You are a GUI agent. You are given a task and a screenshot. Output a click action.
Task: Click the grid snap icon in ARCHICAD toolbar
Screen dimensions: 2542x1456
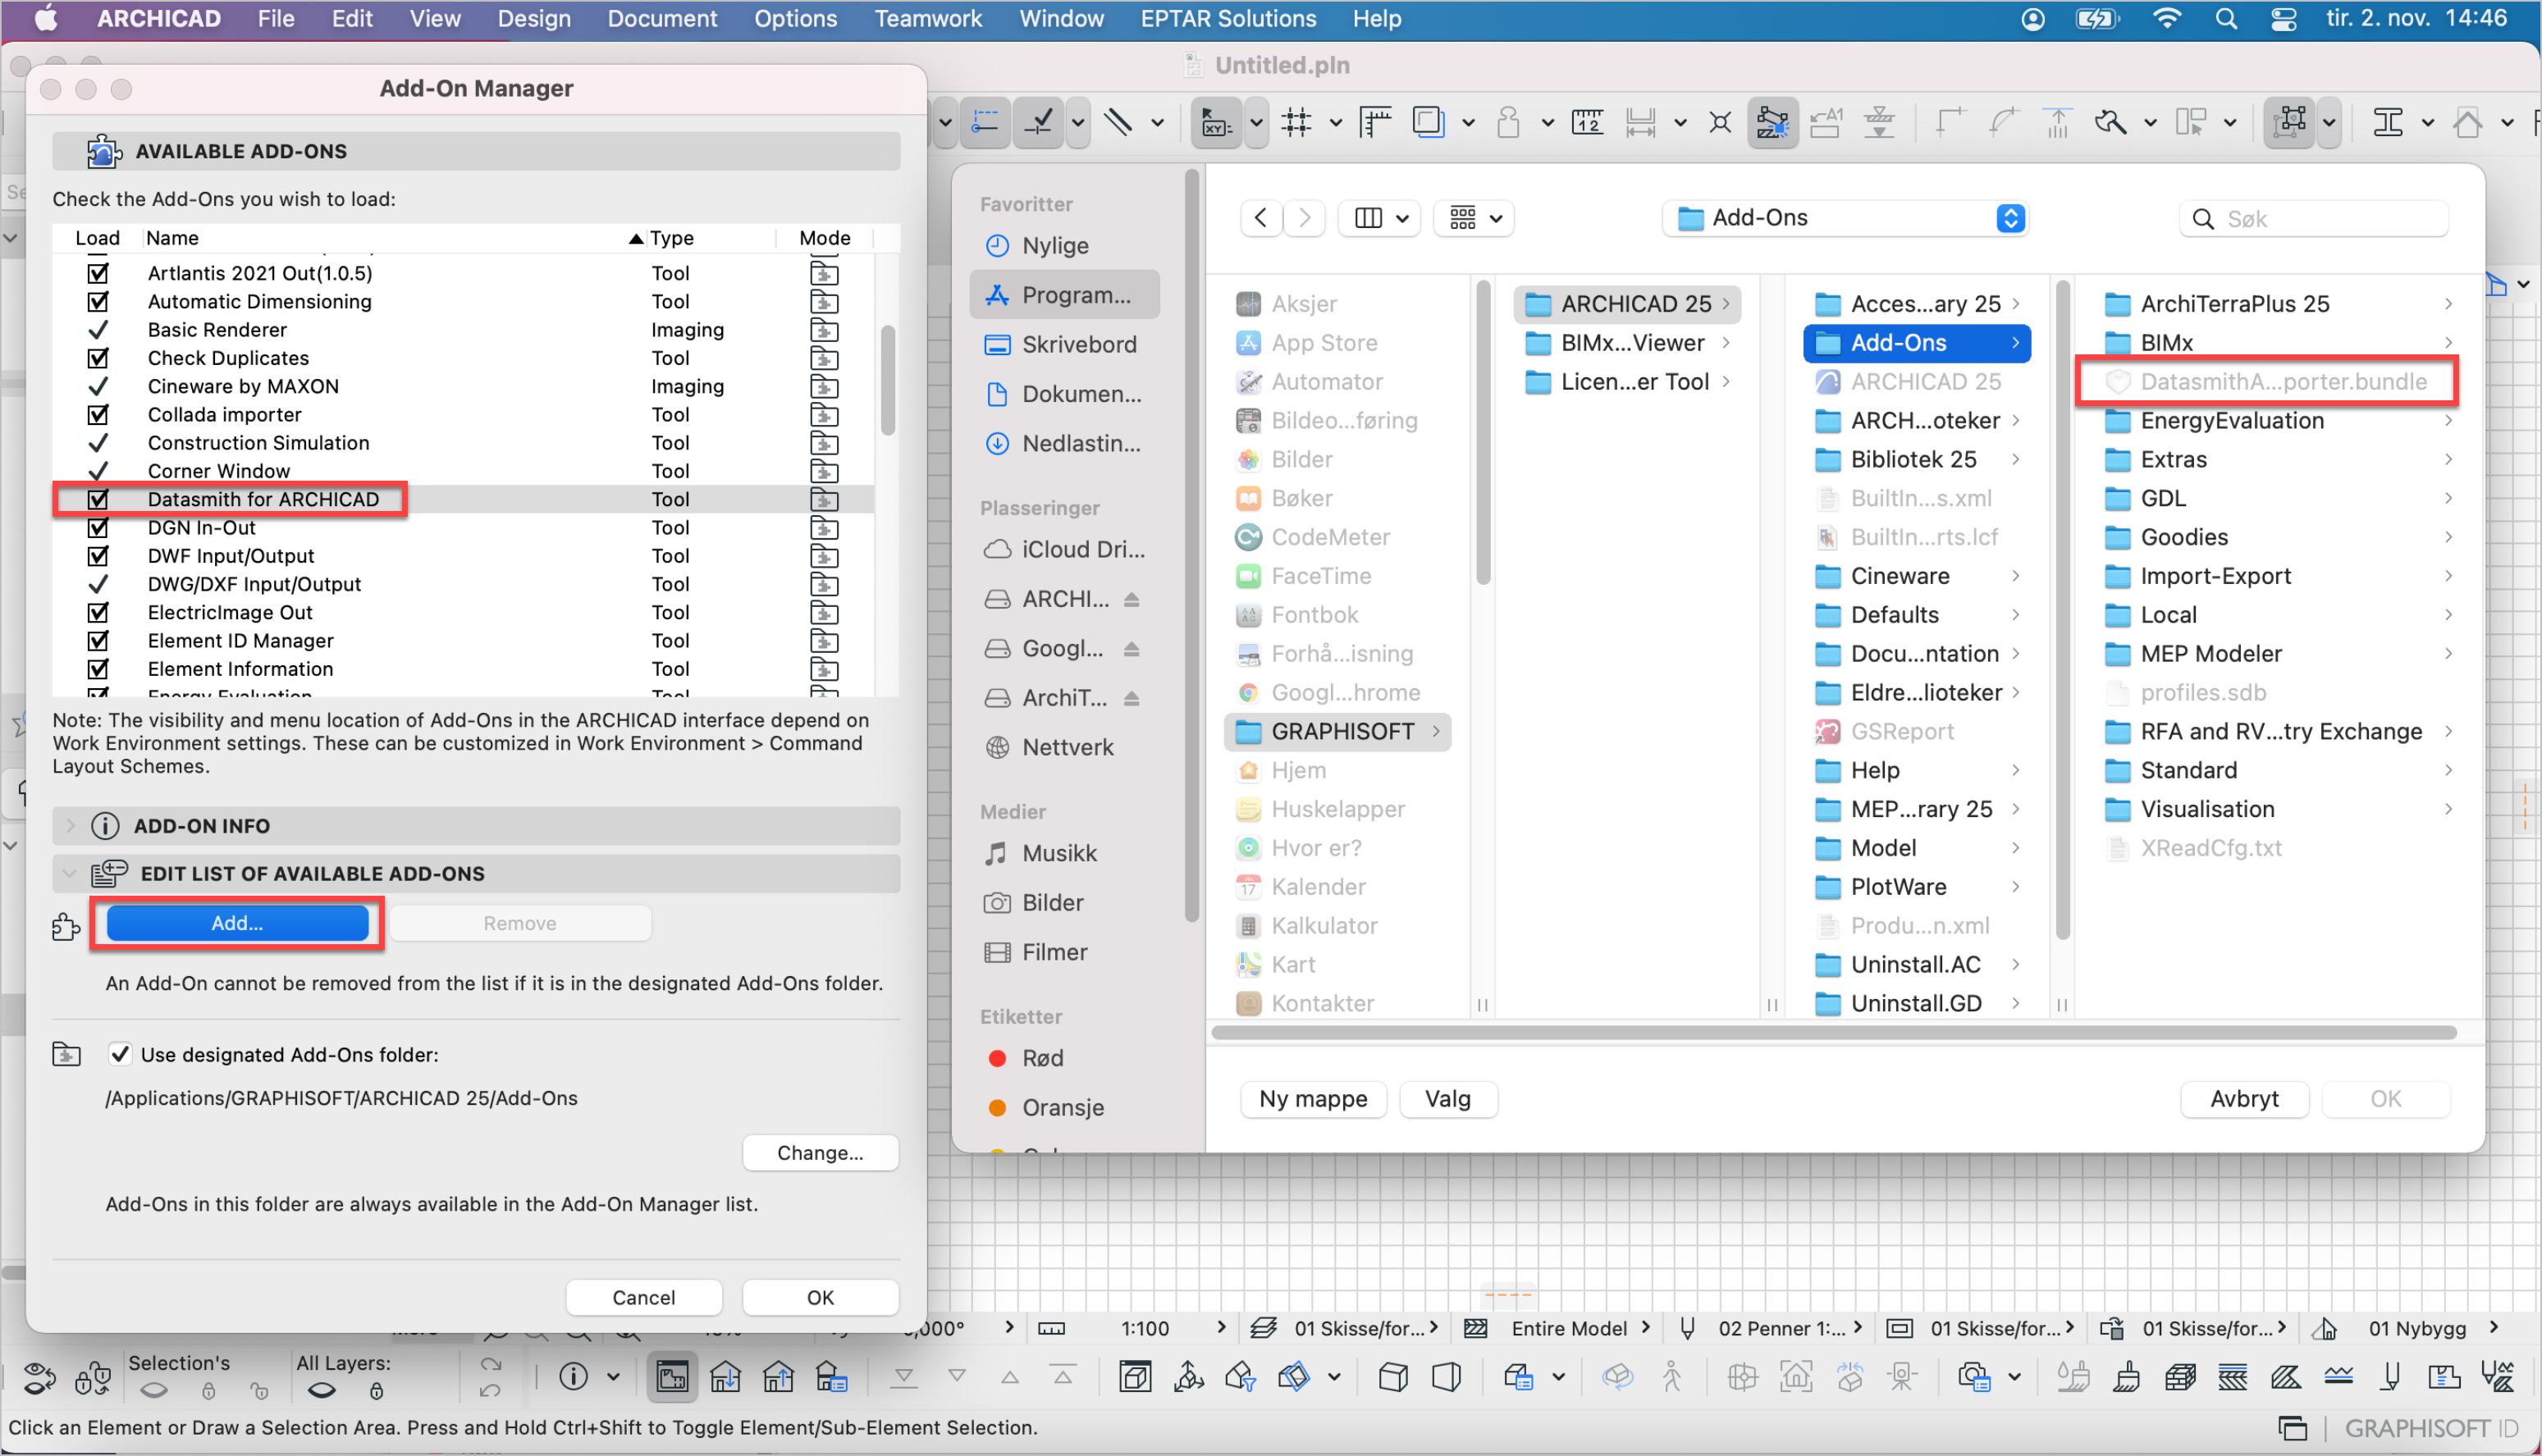point(1296,122)
